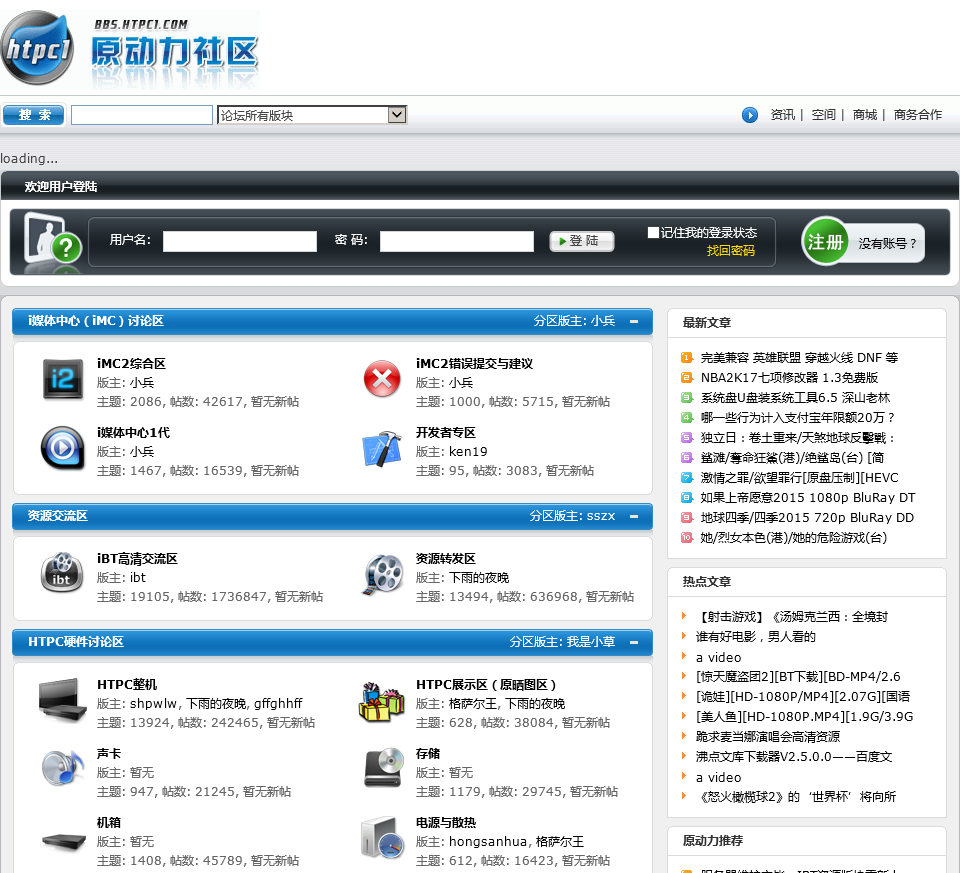Collapse the HTPC硬件讨论区 section
The height and width of the screenshot is (873, 960).
634,642
